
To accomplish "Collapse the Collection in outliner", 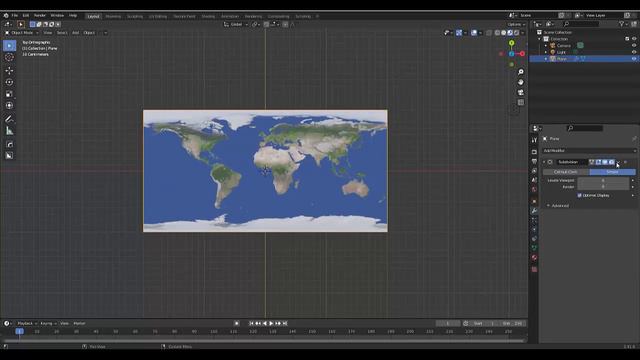I will [x=540, y=39].
